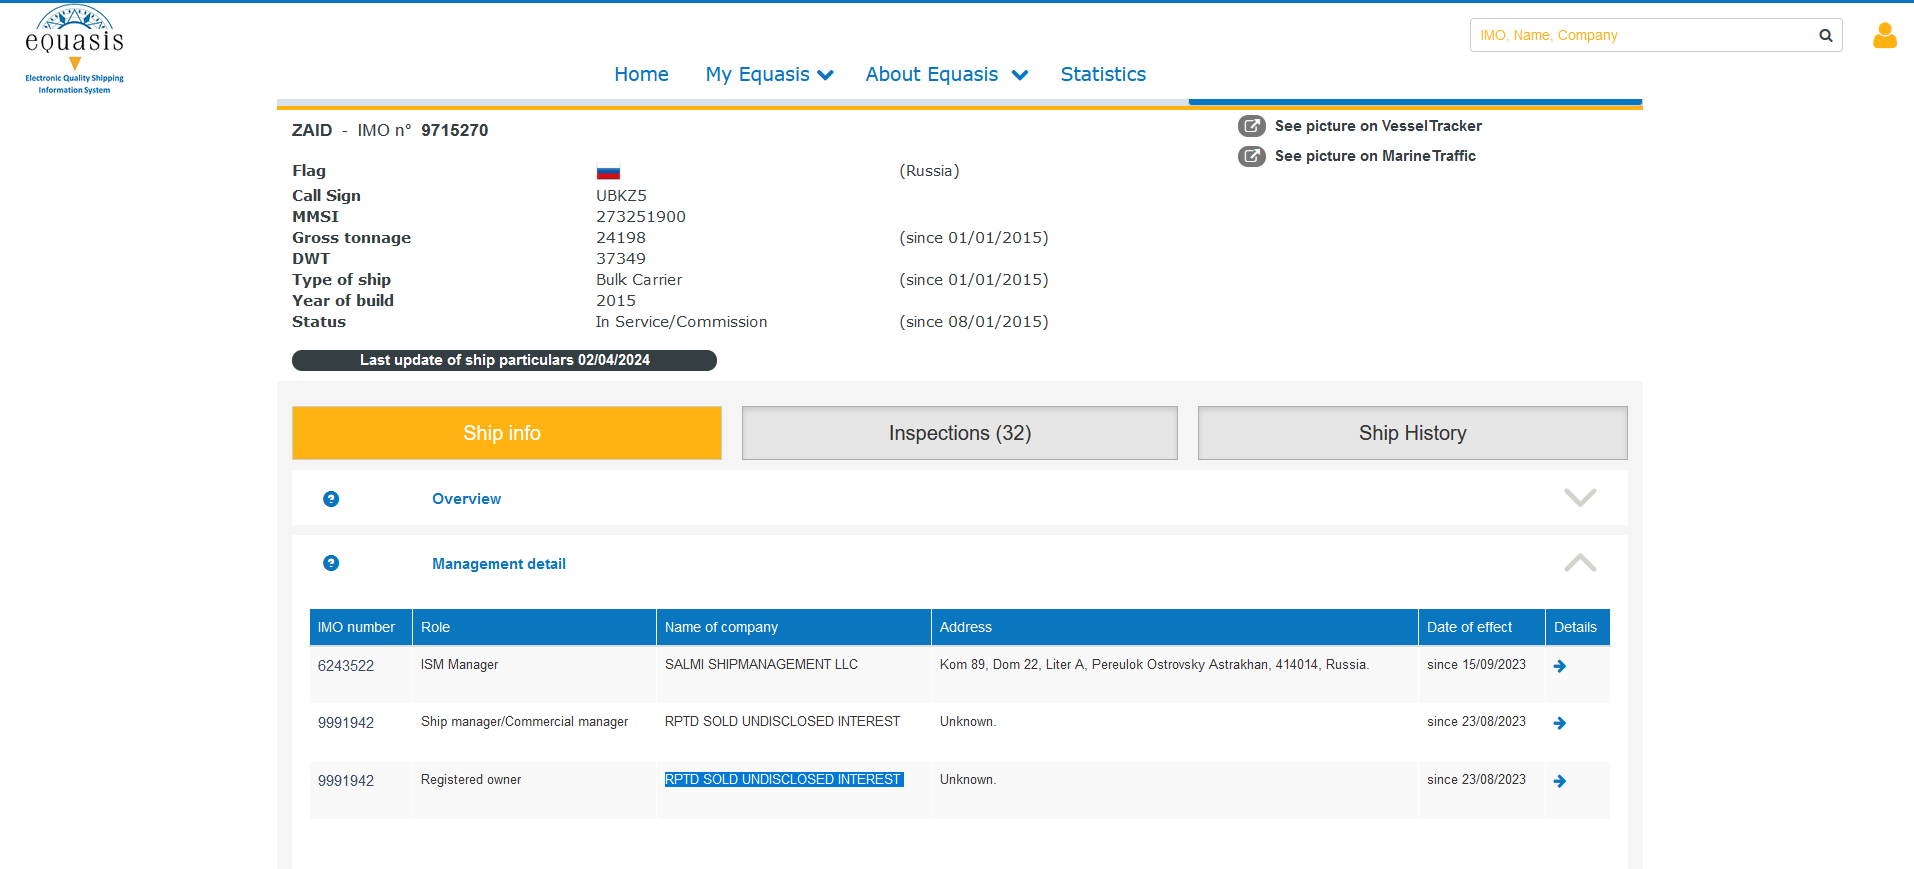Click the IMO number column header
The height and width of the screenshot is (869, 1914).
[x=361, y=627]
